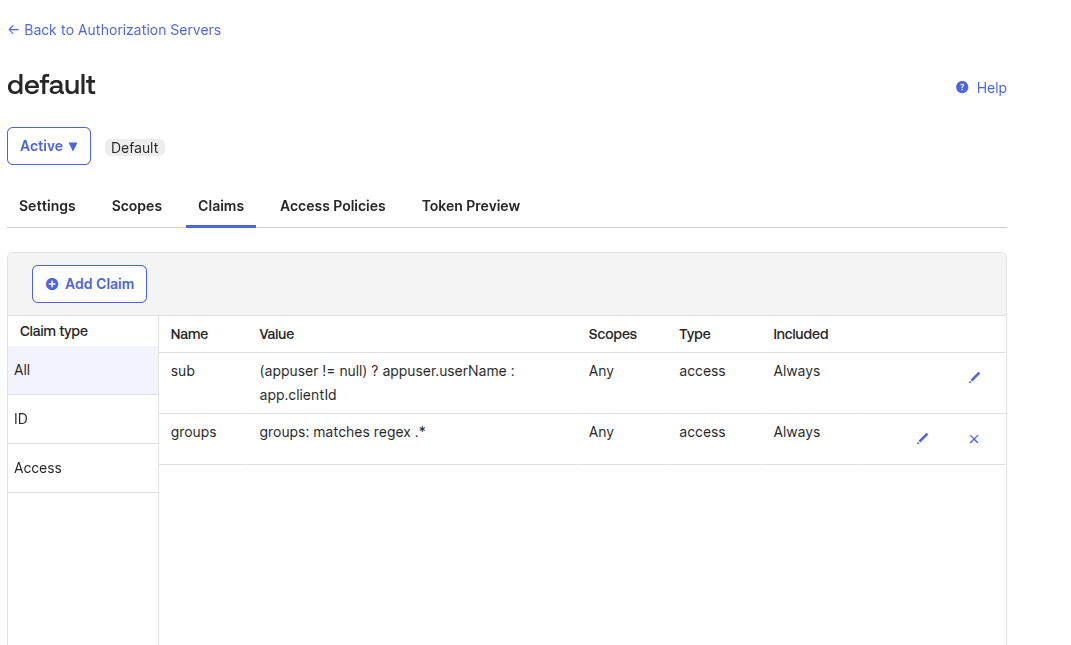
Task: Click the Default badge label
Action: [135, 148]
